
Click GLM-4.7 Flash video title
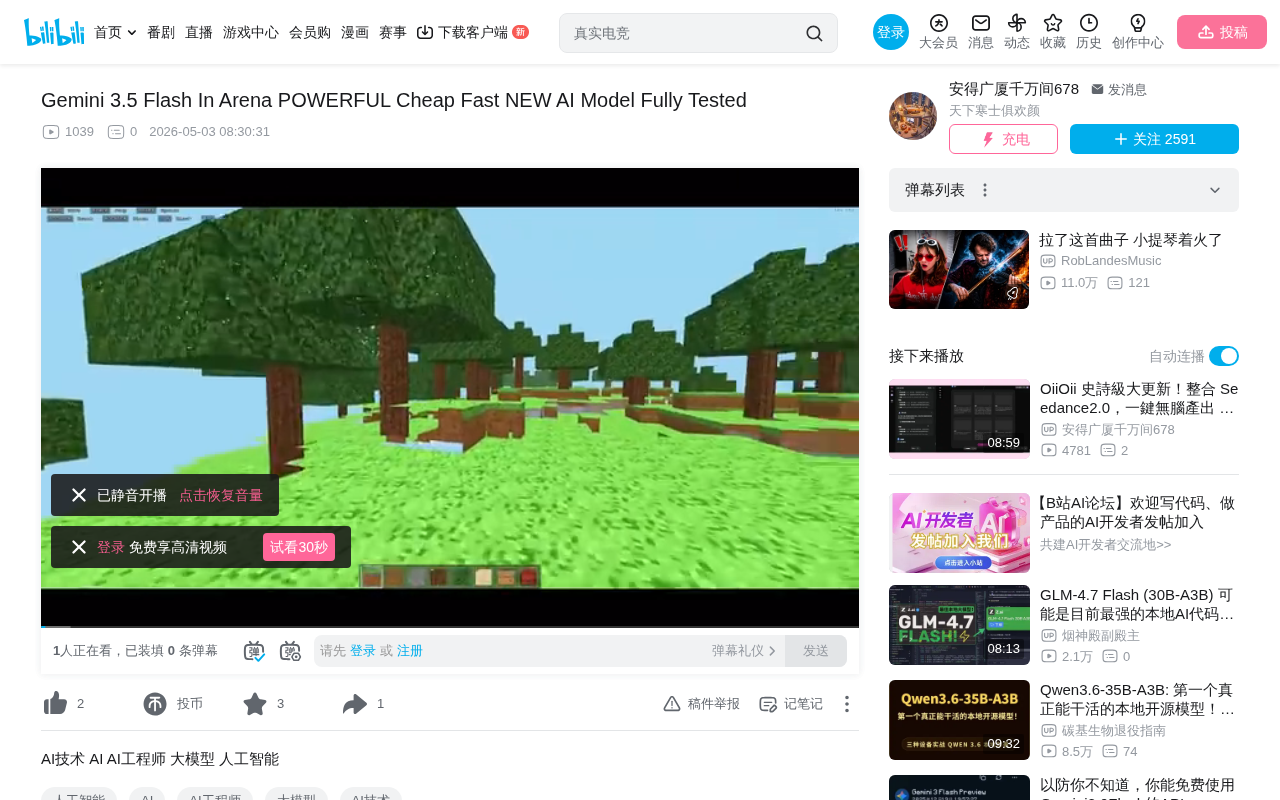click(1139, 604)
